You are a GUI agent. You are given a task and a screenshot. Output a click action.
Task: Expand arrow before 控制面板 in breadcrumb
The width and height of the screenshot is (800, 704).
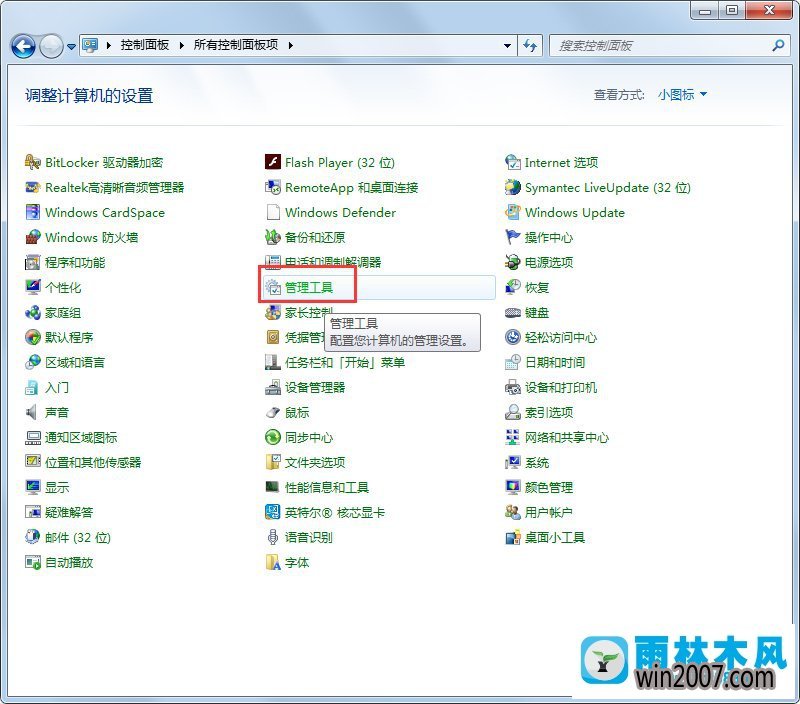point(109,45)
